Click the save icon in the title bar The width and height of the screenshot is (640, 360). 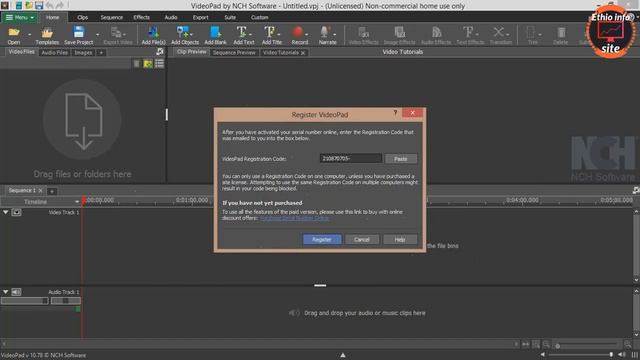[39, 5]
